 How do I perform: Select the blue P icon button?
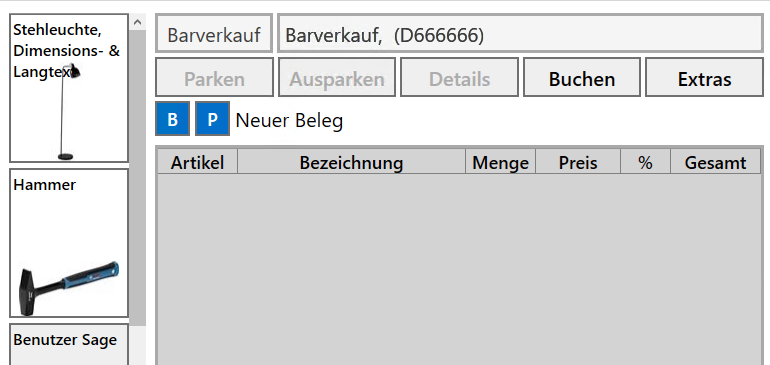click(212, 118)
